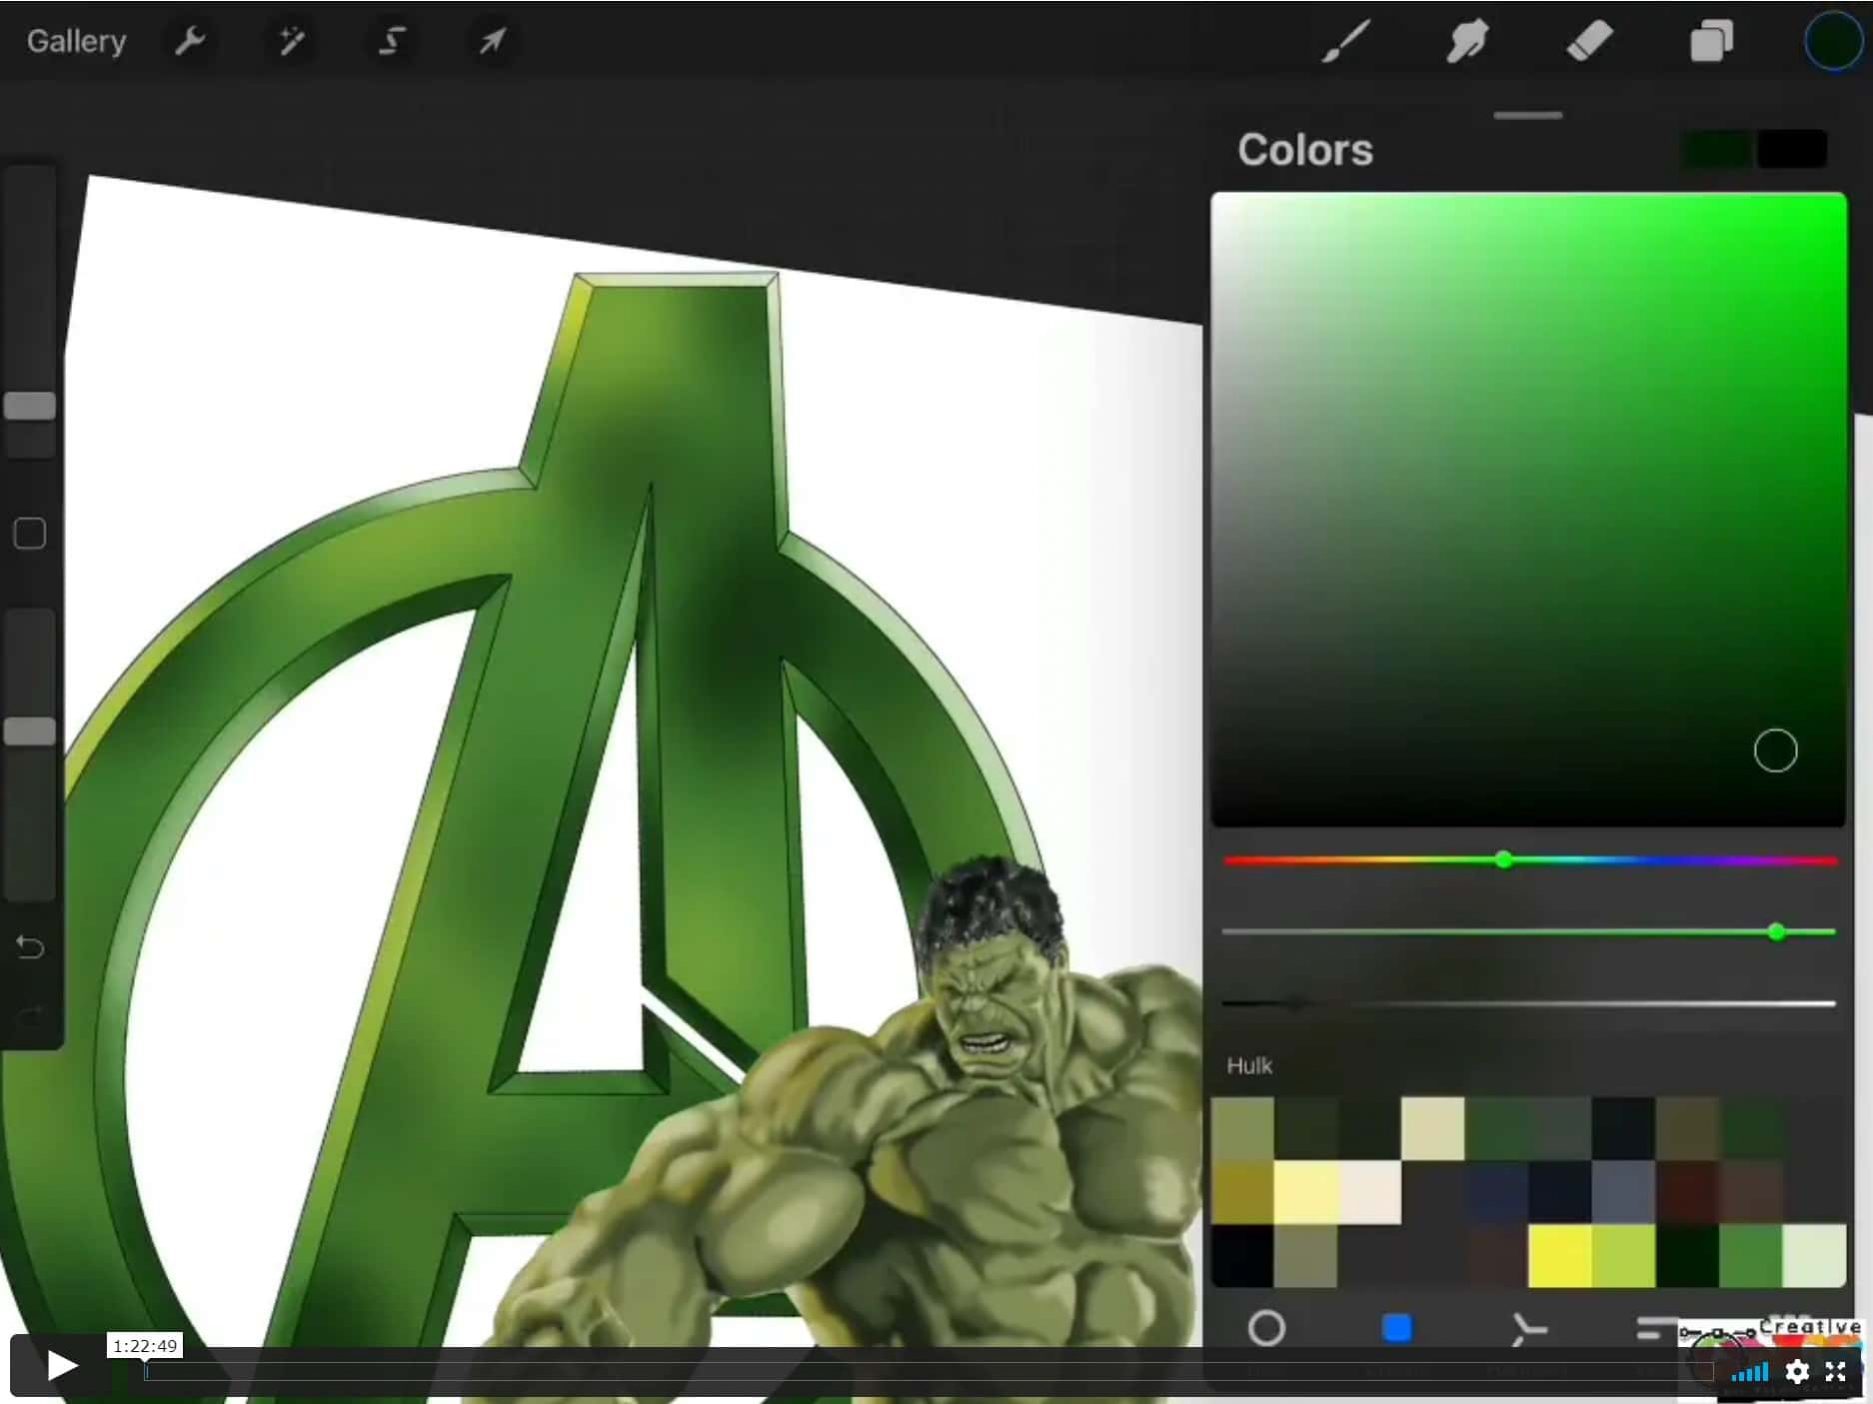This screenshot has height=1404, width=1873.
Task: Select the Brush tool
Action: [1345, 42]
